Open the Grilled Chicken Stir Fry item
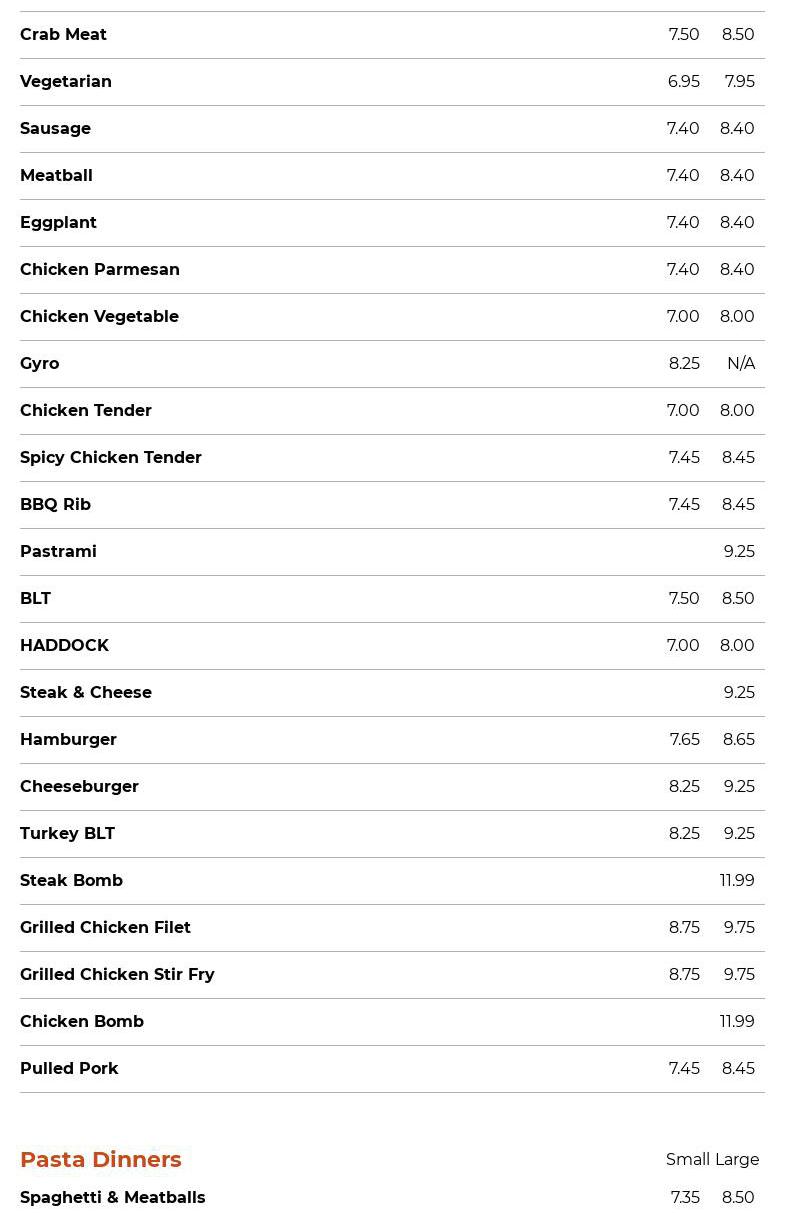 pos(117,975)
